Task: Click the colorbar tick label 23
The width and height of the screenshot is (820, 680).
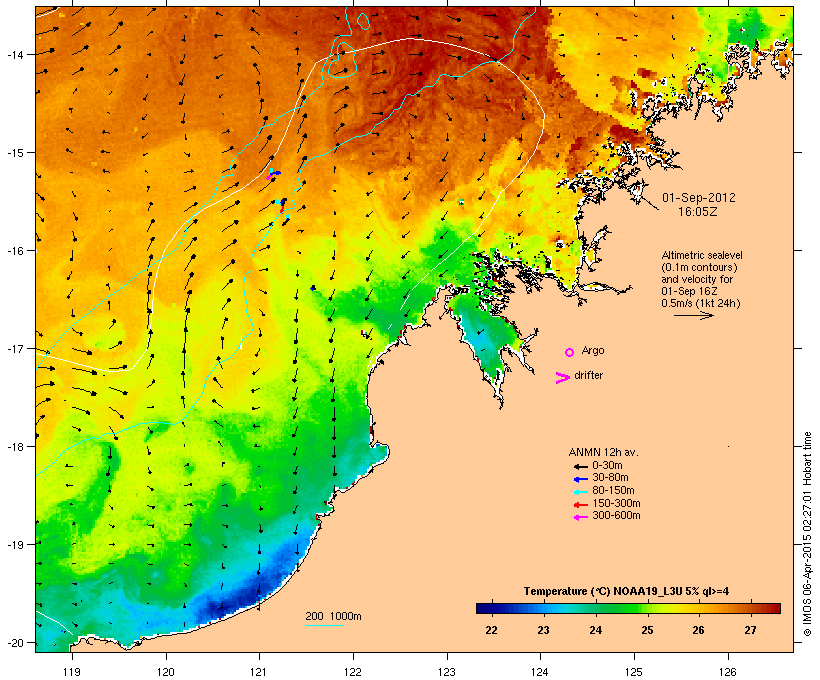Action: pyautogui.click(x=543, y=630)
